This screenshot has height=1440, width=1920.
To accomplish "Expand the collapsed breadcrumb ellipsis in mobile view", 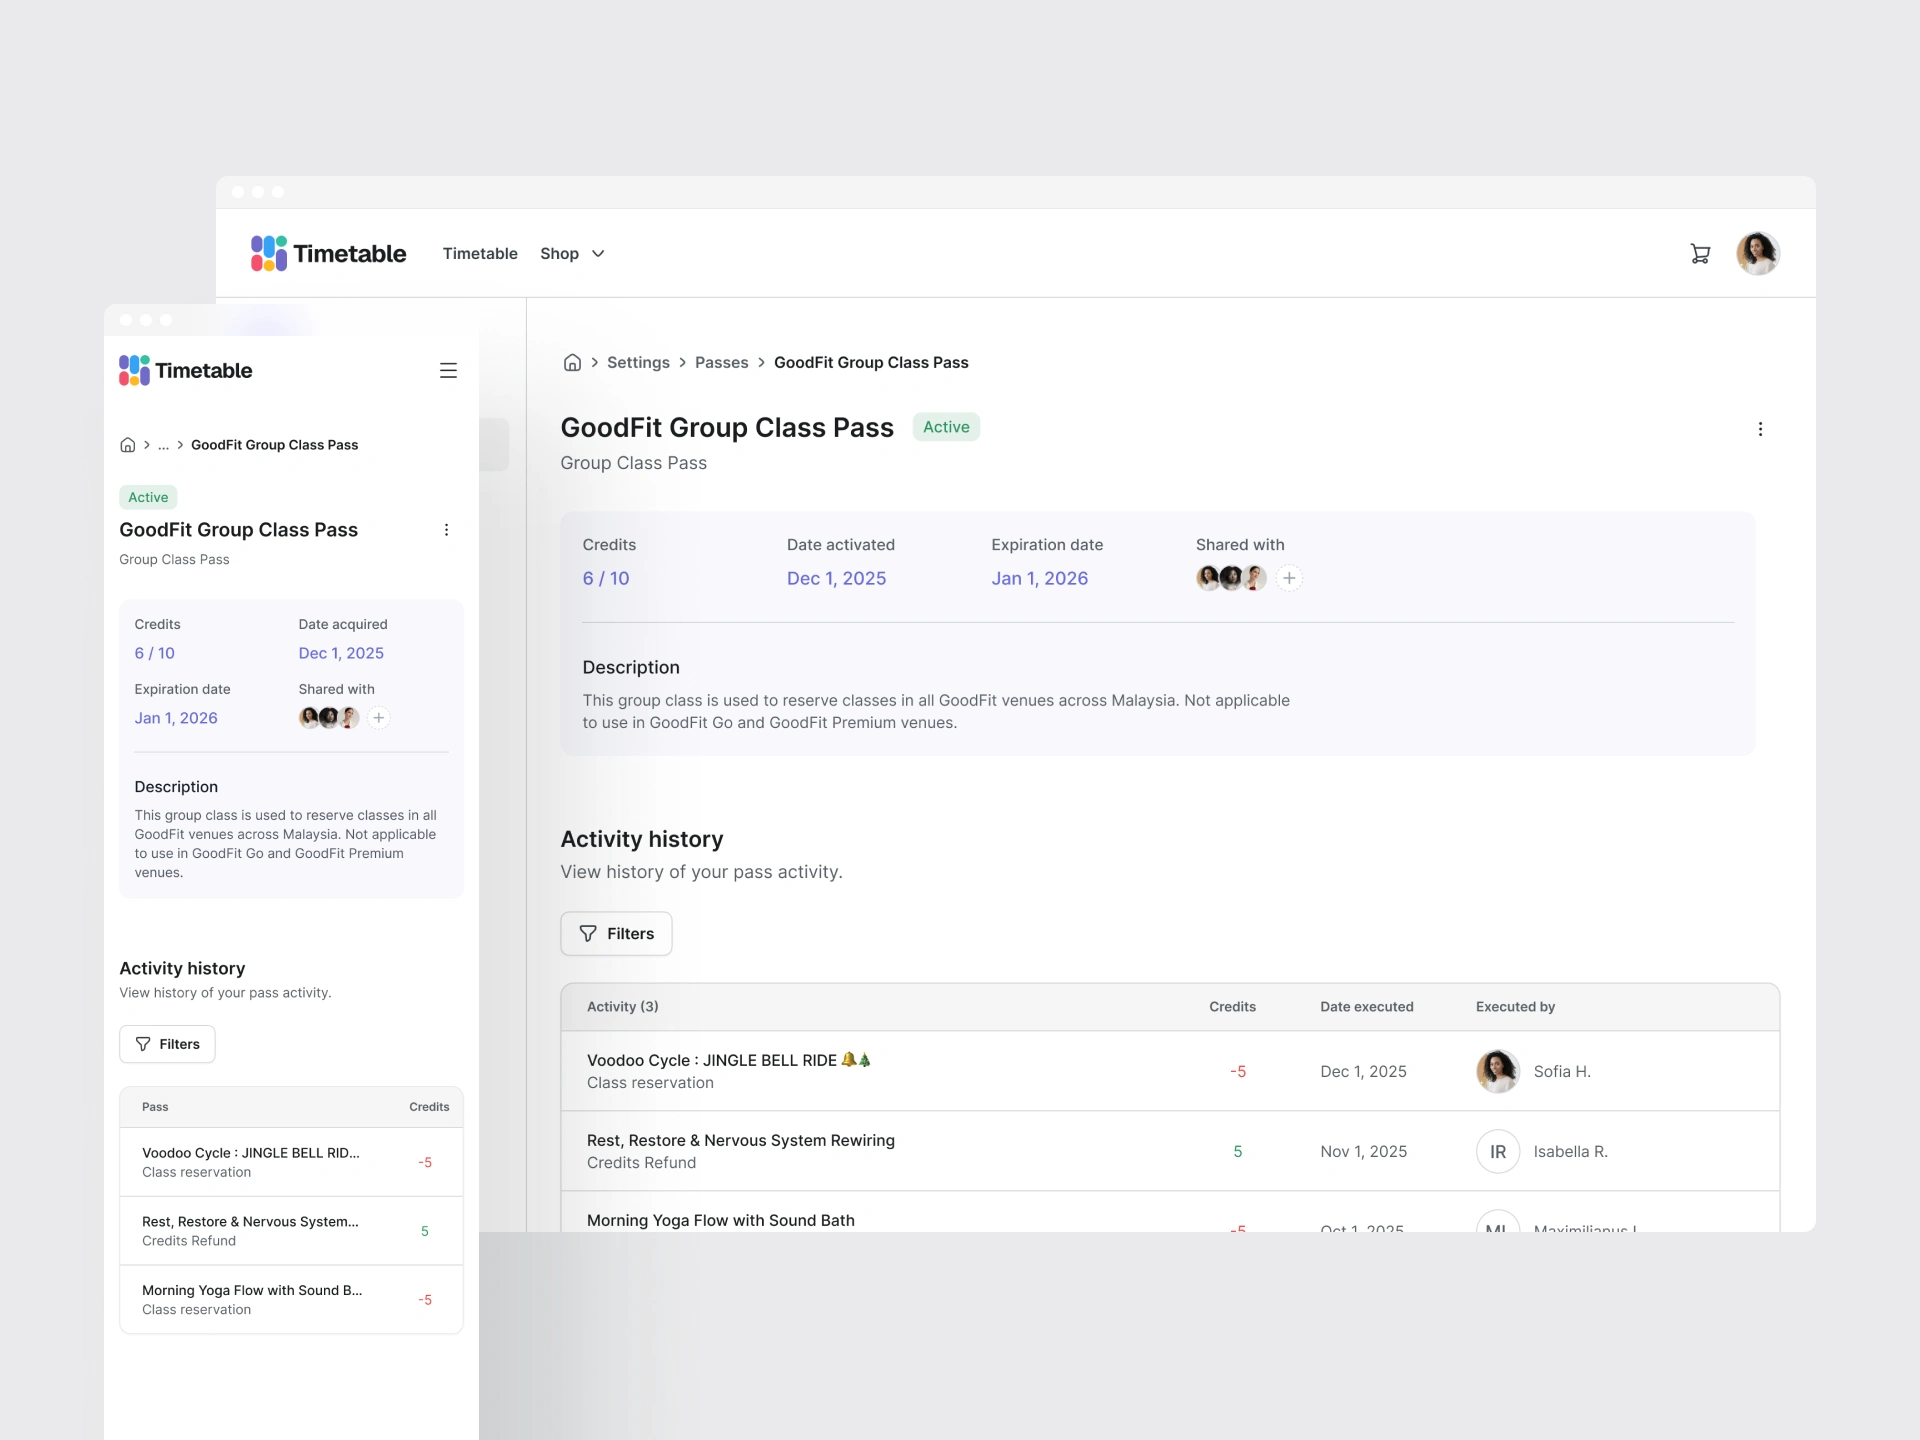I will click(x=163, y=445).
